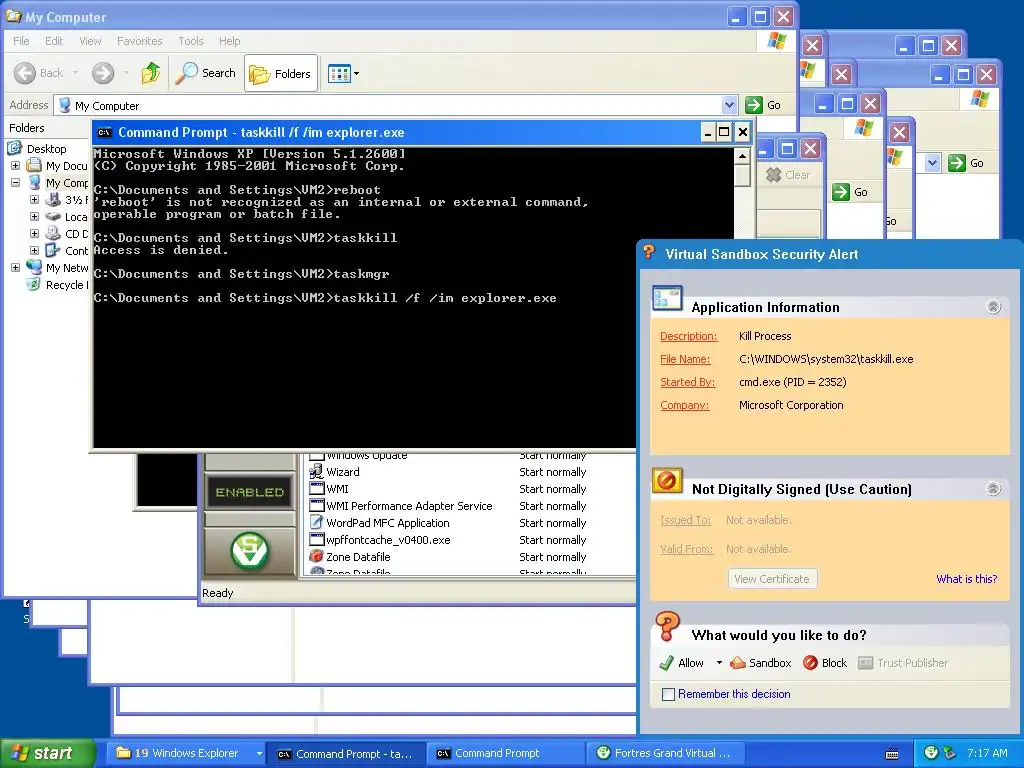The height and width of the screenshot is (768, 1024).
Task: Click the Company link in Security Alert
Action: [684, 405]
